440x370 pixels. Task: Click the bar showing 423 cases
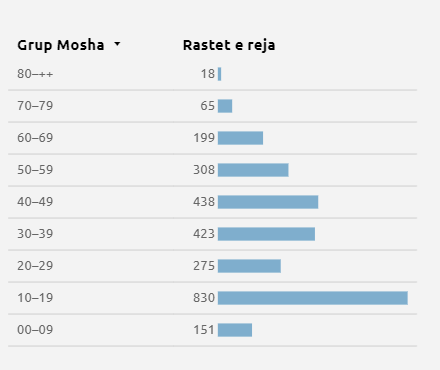click(266, 234)
